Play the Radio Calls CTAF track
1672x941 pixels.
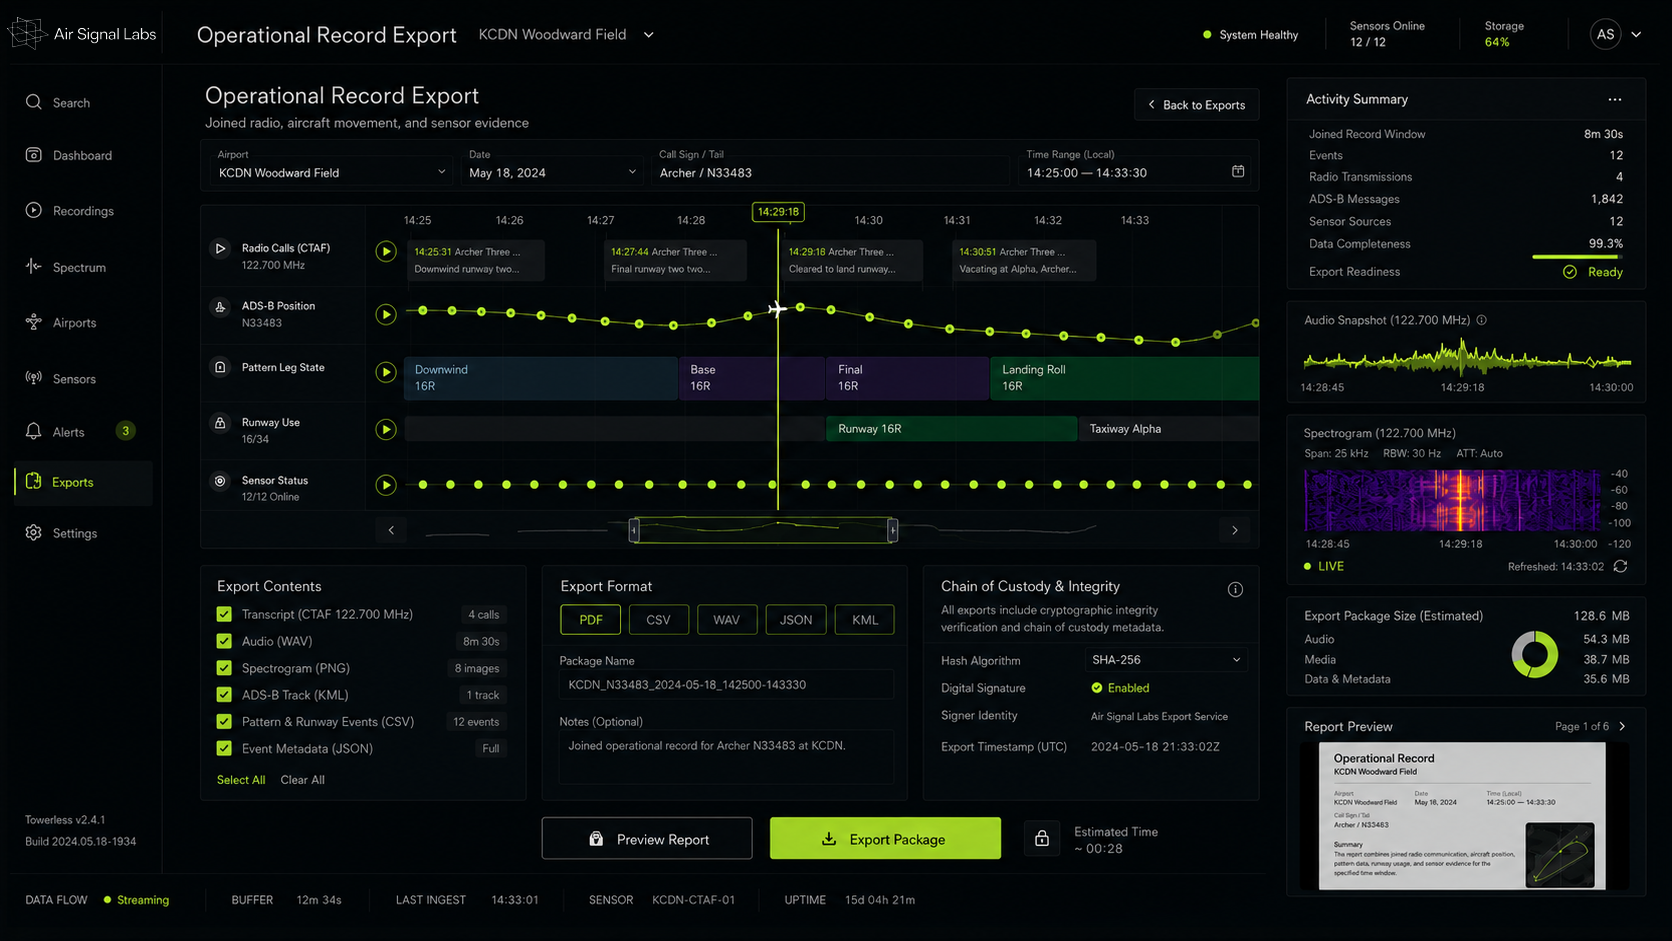tap(386, 251)
